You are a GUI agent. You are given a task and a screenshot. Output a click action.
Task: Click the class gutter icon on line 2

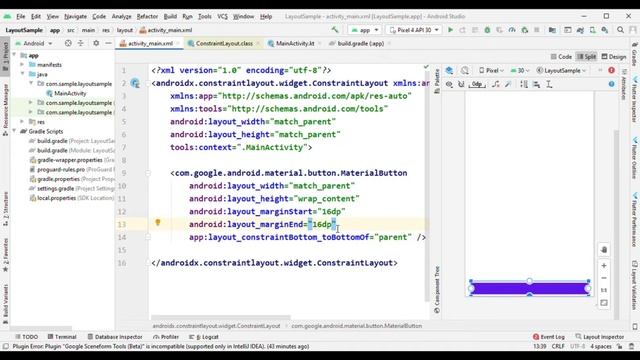135,83
